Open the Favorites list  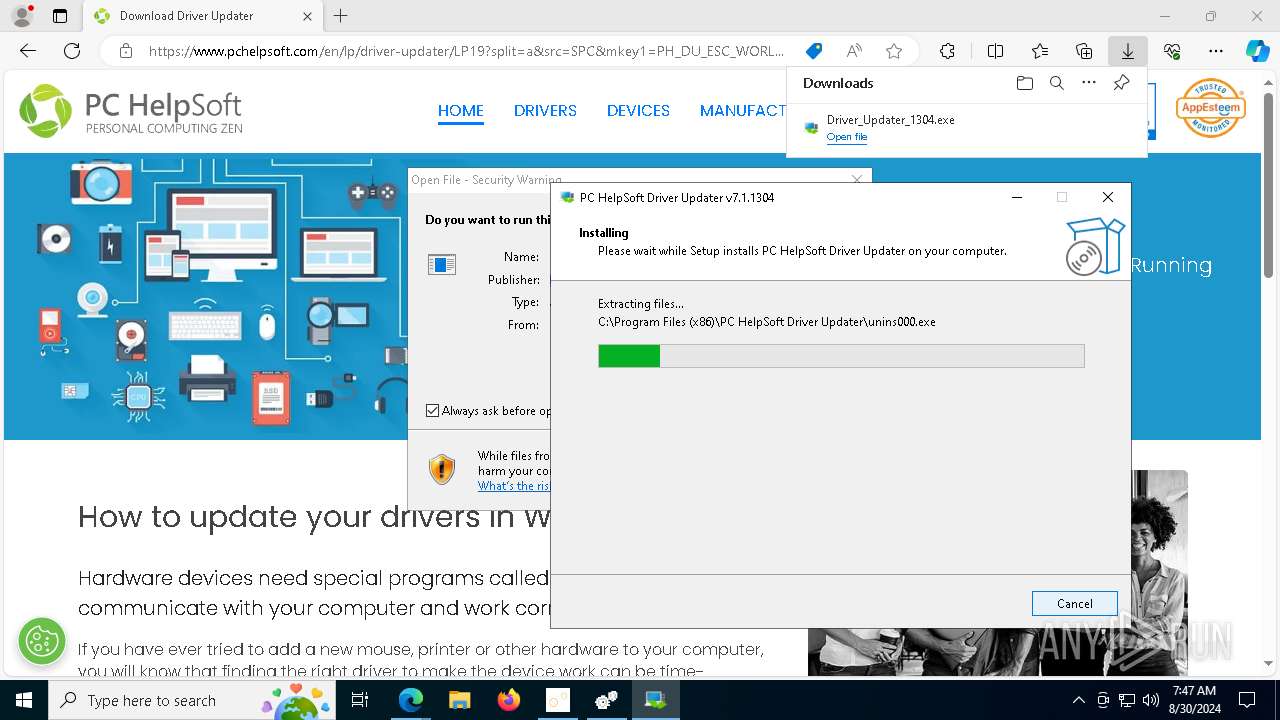coord(1040,51)
